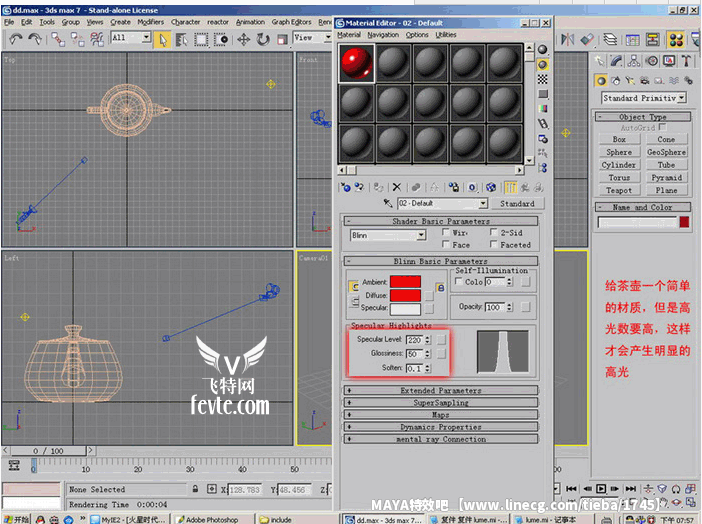Click Put to Library icon

(x=454, y=187)
